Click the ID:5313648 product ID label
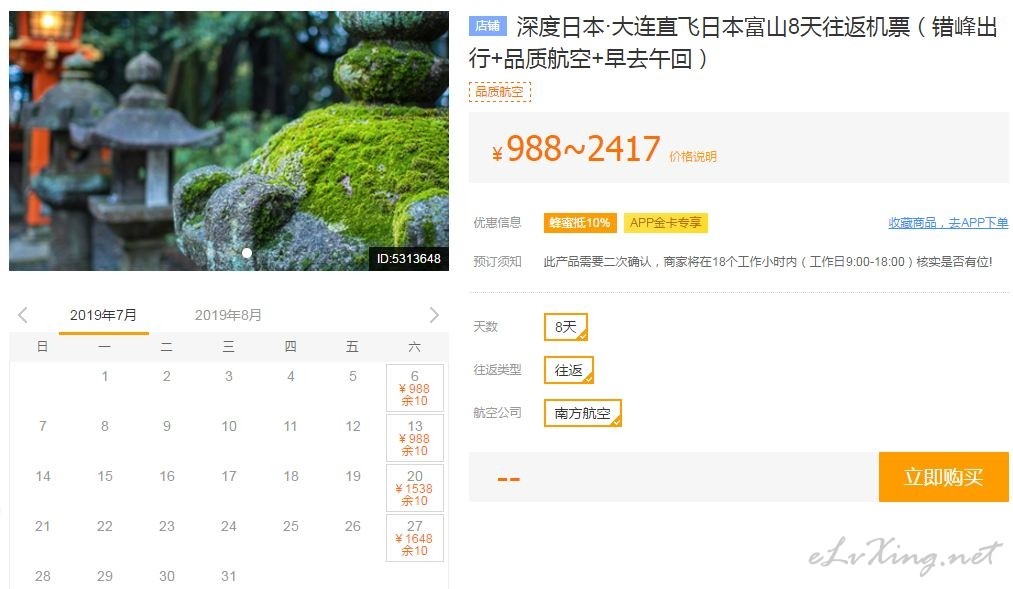Screen dimensions: 1013x589 (x=408, y=259)
